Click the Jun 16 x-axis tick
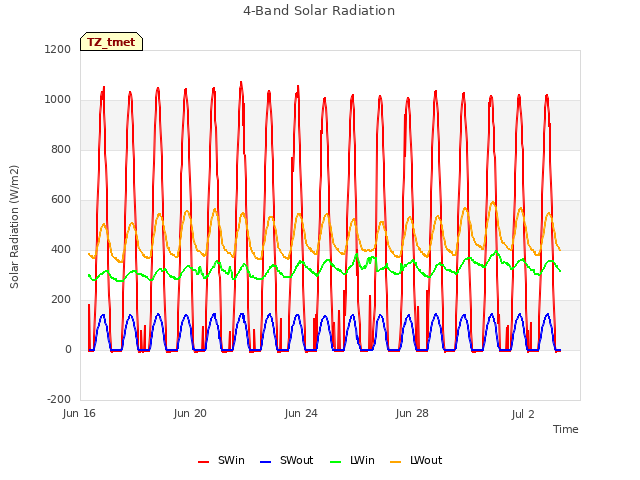Viewport: 640px width, 480px height. click(x=79, y=413)
